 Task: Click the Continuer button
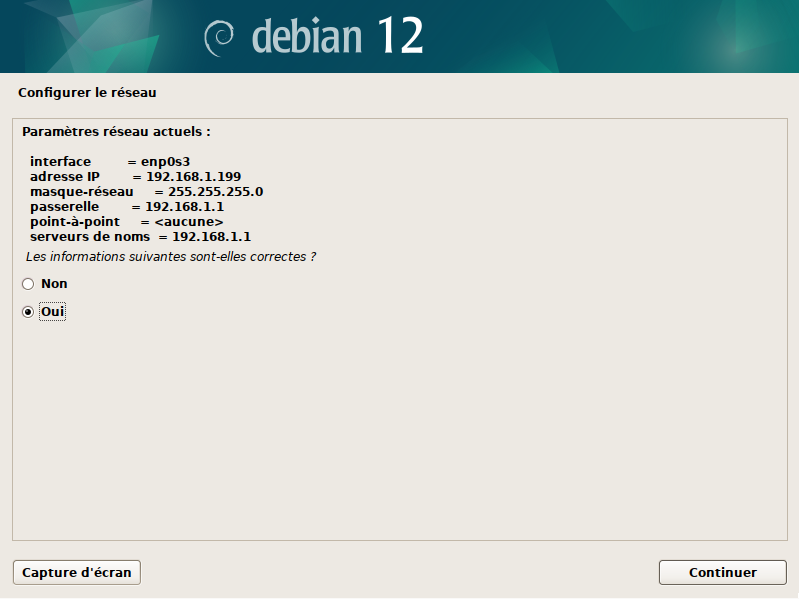723,573
